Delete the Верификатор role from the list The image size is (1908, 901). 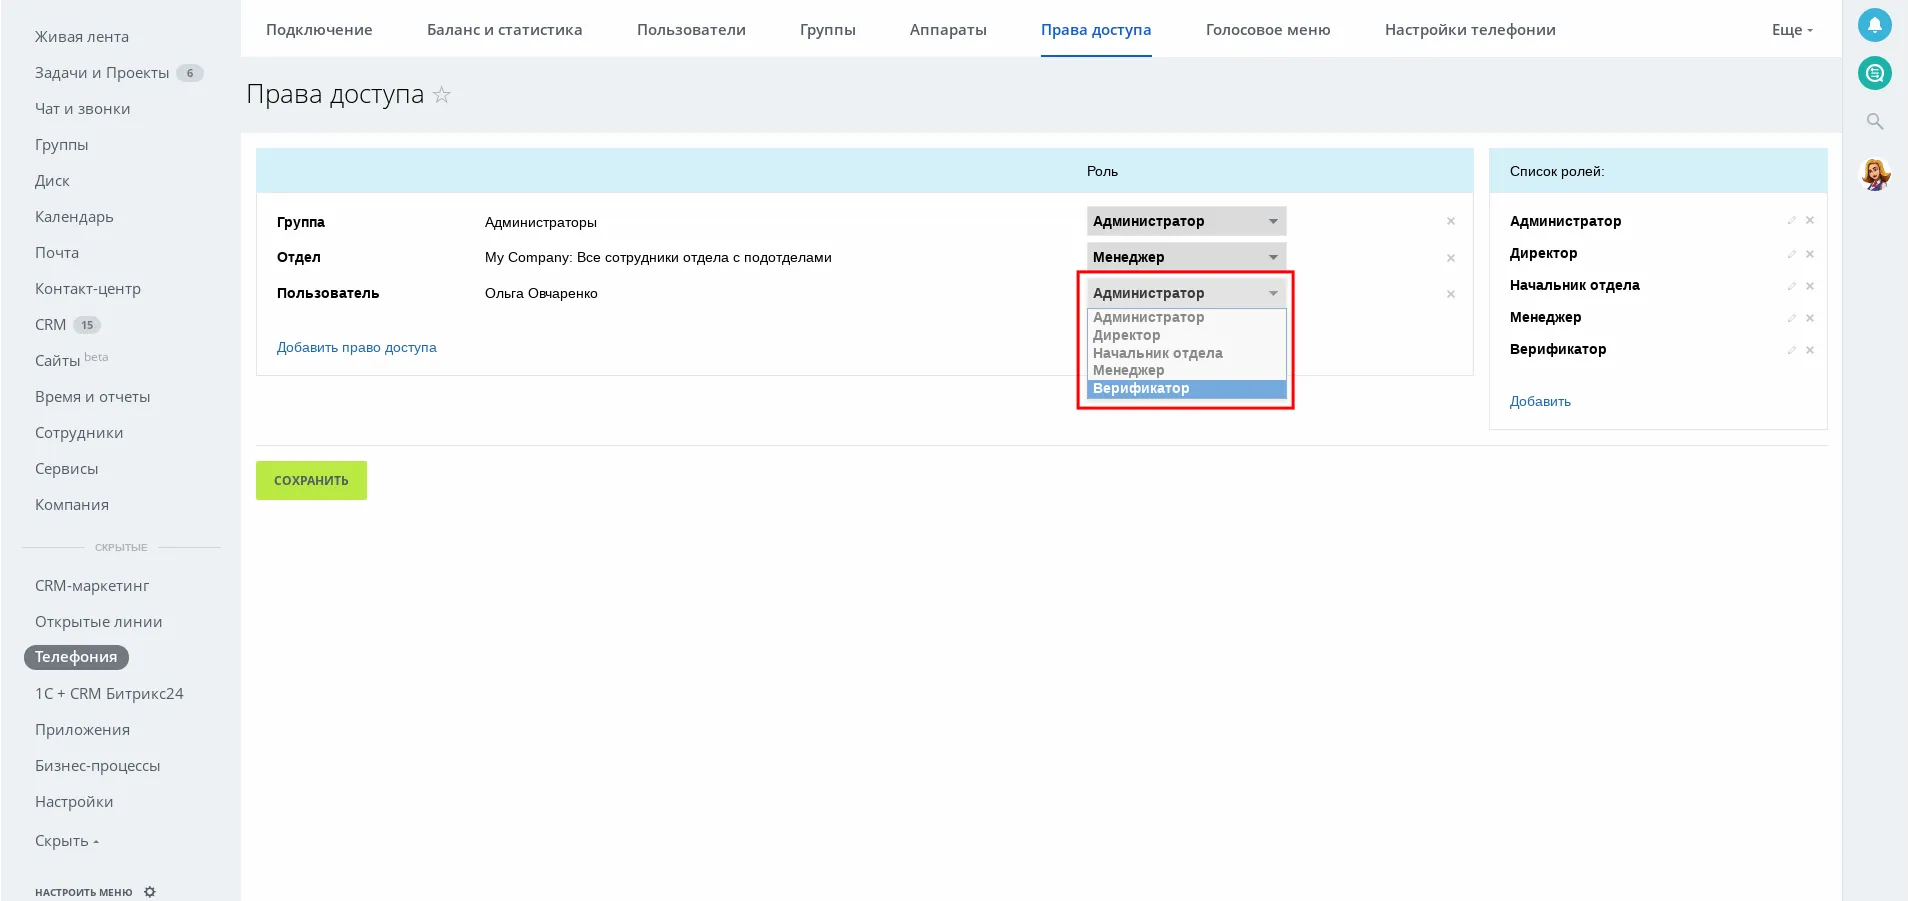point(1810,350)
